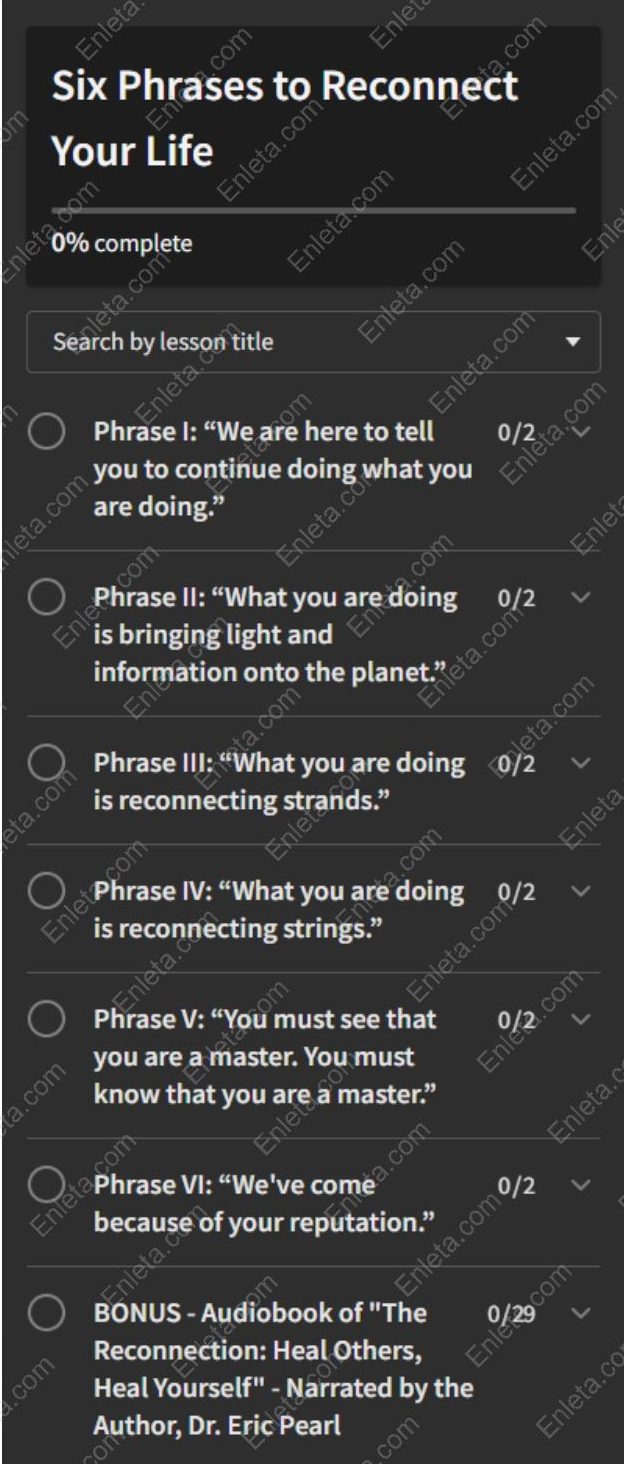Open the "reconnecting strings" Phrase IV title
Image resolution: width=624 pixels, height=1464 pixels.
278,909
